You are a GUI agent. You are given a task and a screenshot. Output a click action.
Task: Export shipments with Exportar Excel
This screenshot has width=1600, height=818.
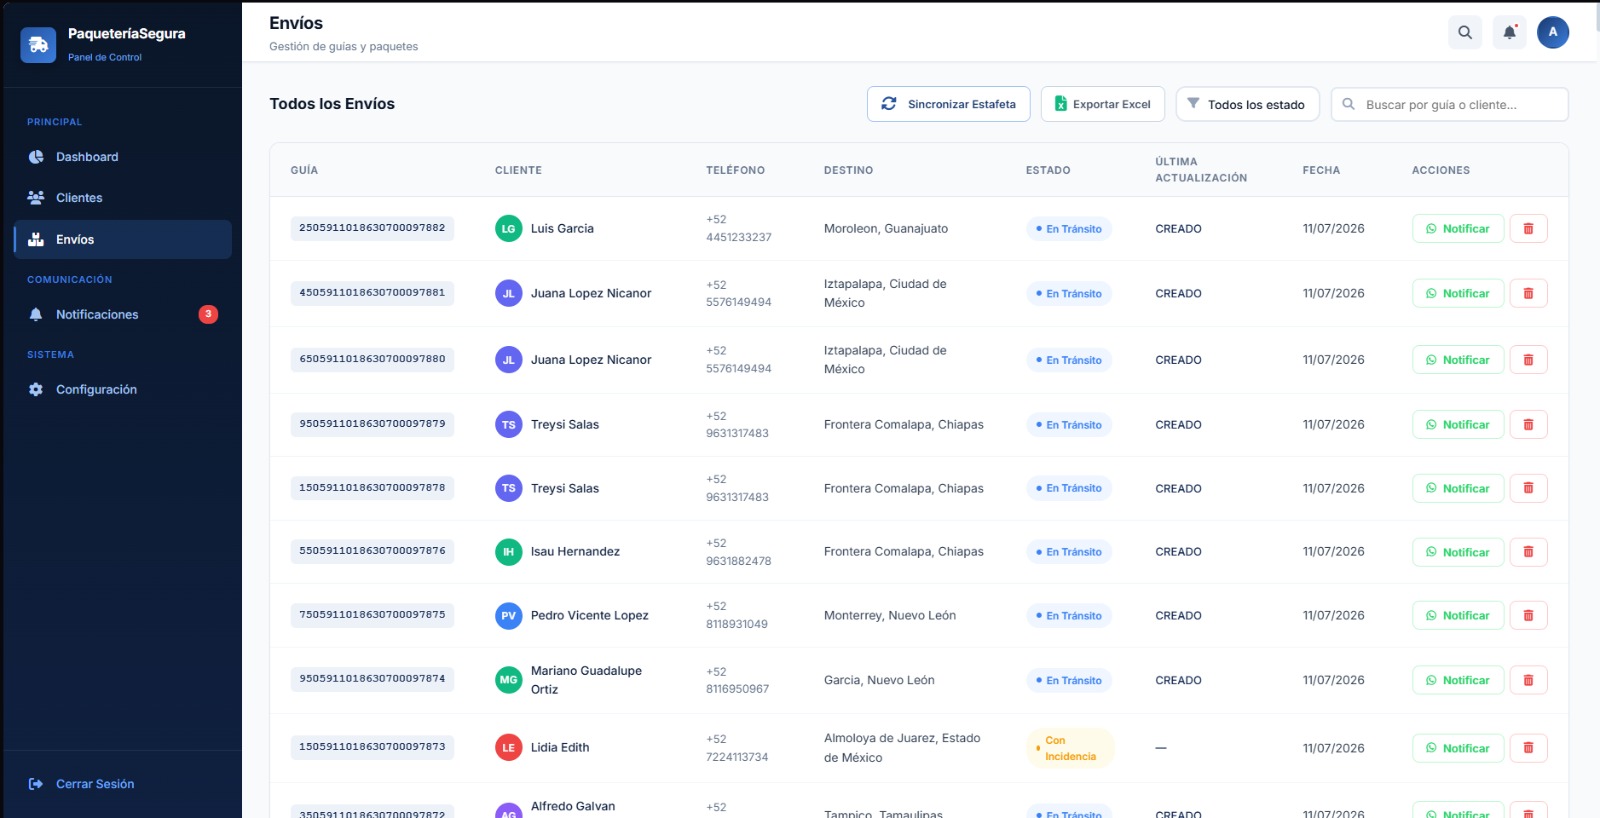(1102, 104)
